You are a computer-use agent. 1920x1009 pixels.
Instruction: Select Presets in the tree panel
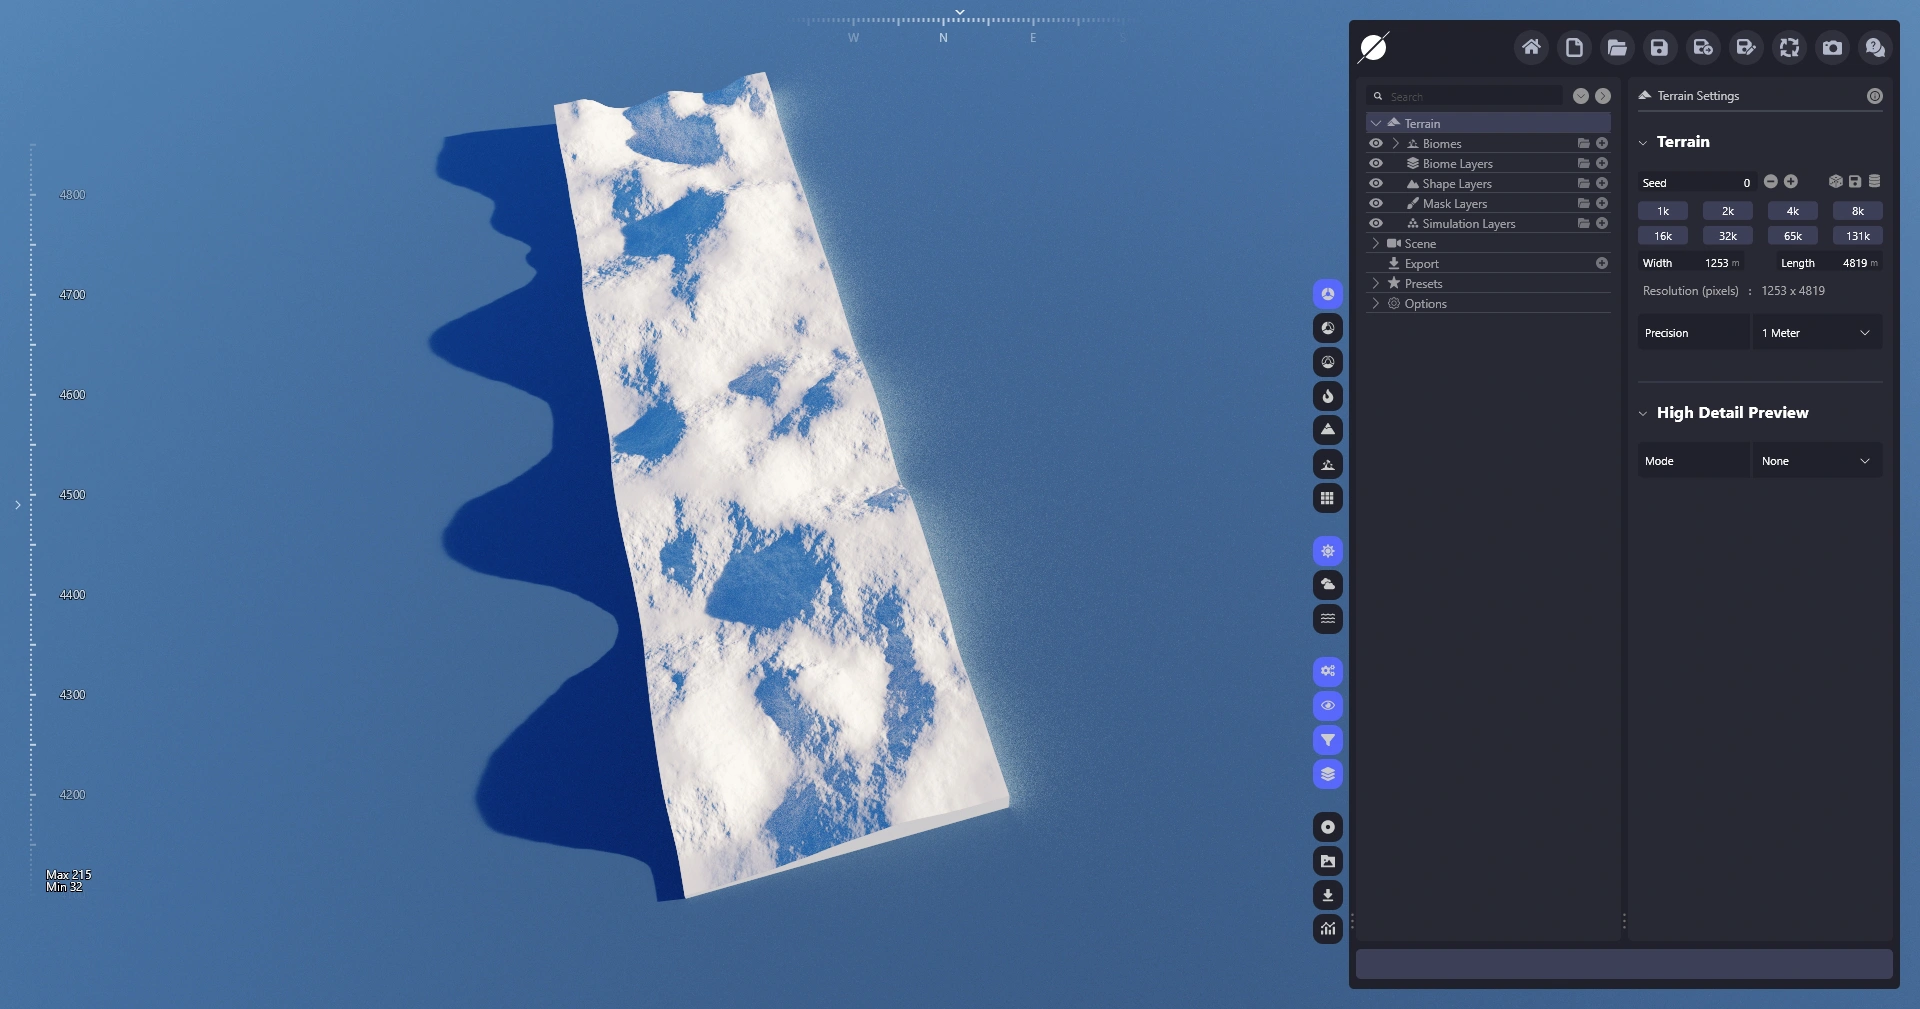tap(1423, 284)
